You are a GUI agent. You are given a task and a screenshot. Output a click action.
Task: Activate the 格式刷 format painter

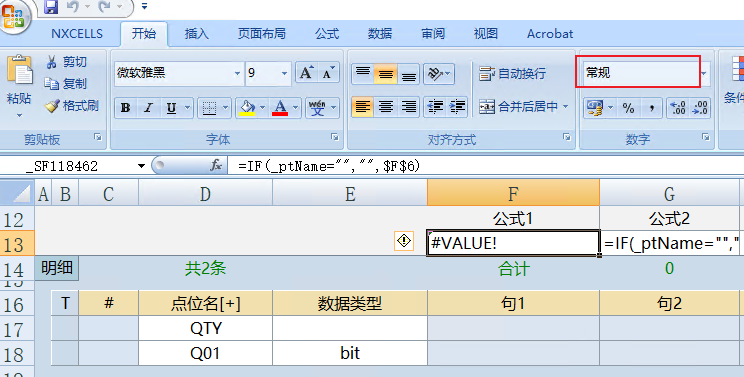72,105
